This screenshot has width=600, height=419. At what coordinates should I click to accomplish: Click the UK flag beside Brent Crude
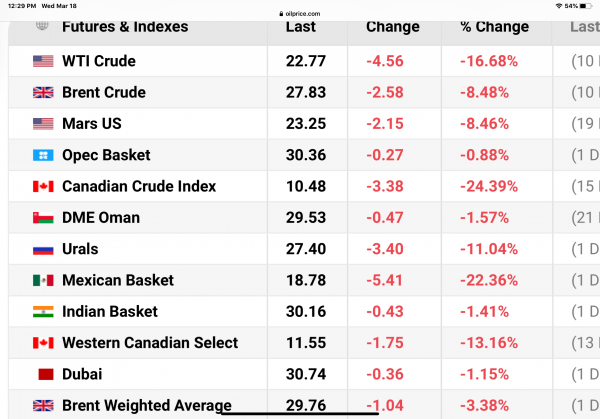pyautogui.click(x=43, y=92)
